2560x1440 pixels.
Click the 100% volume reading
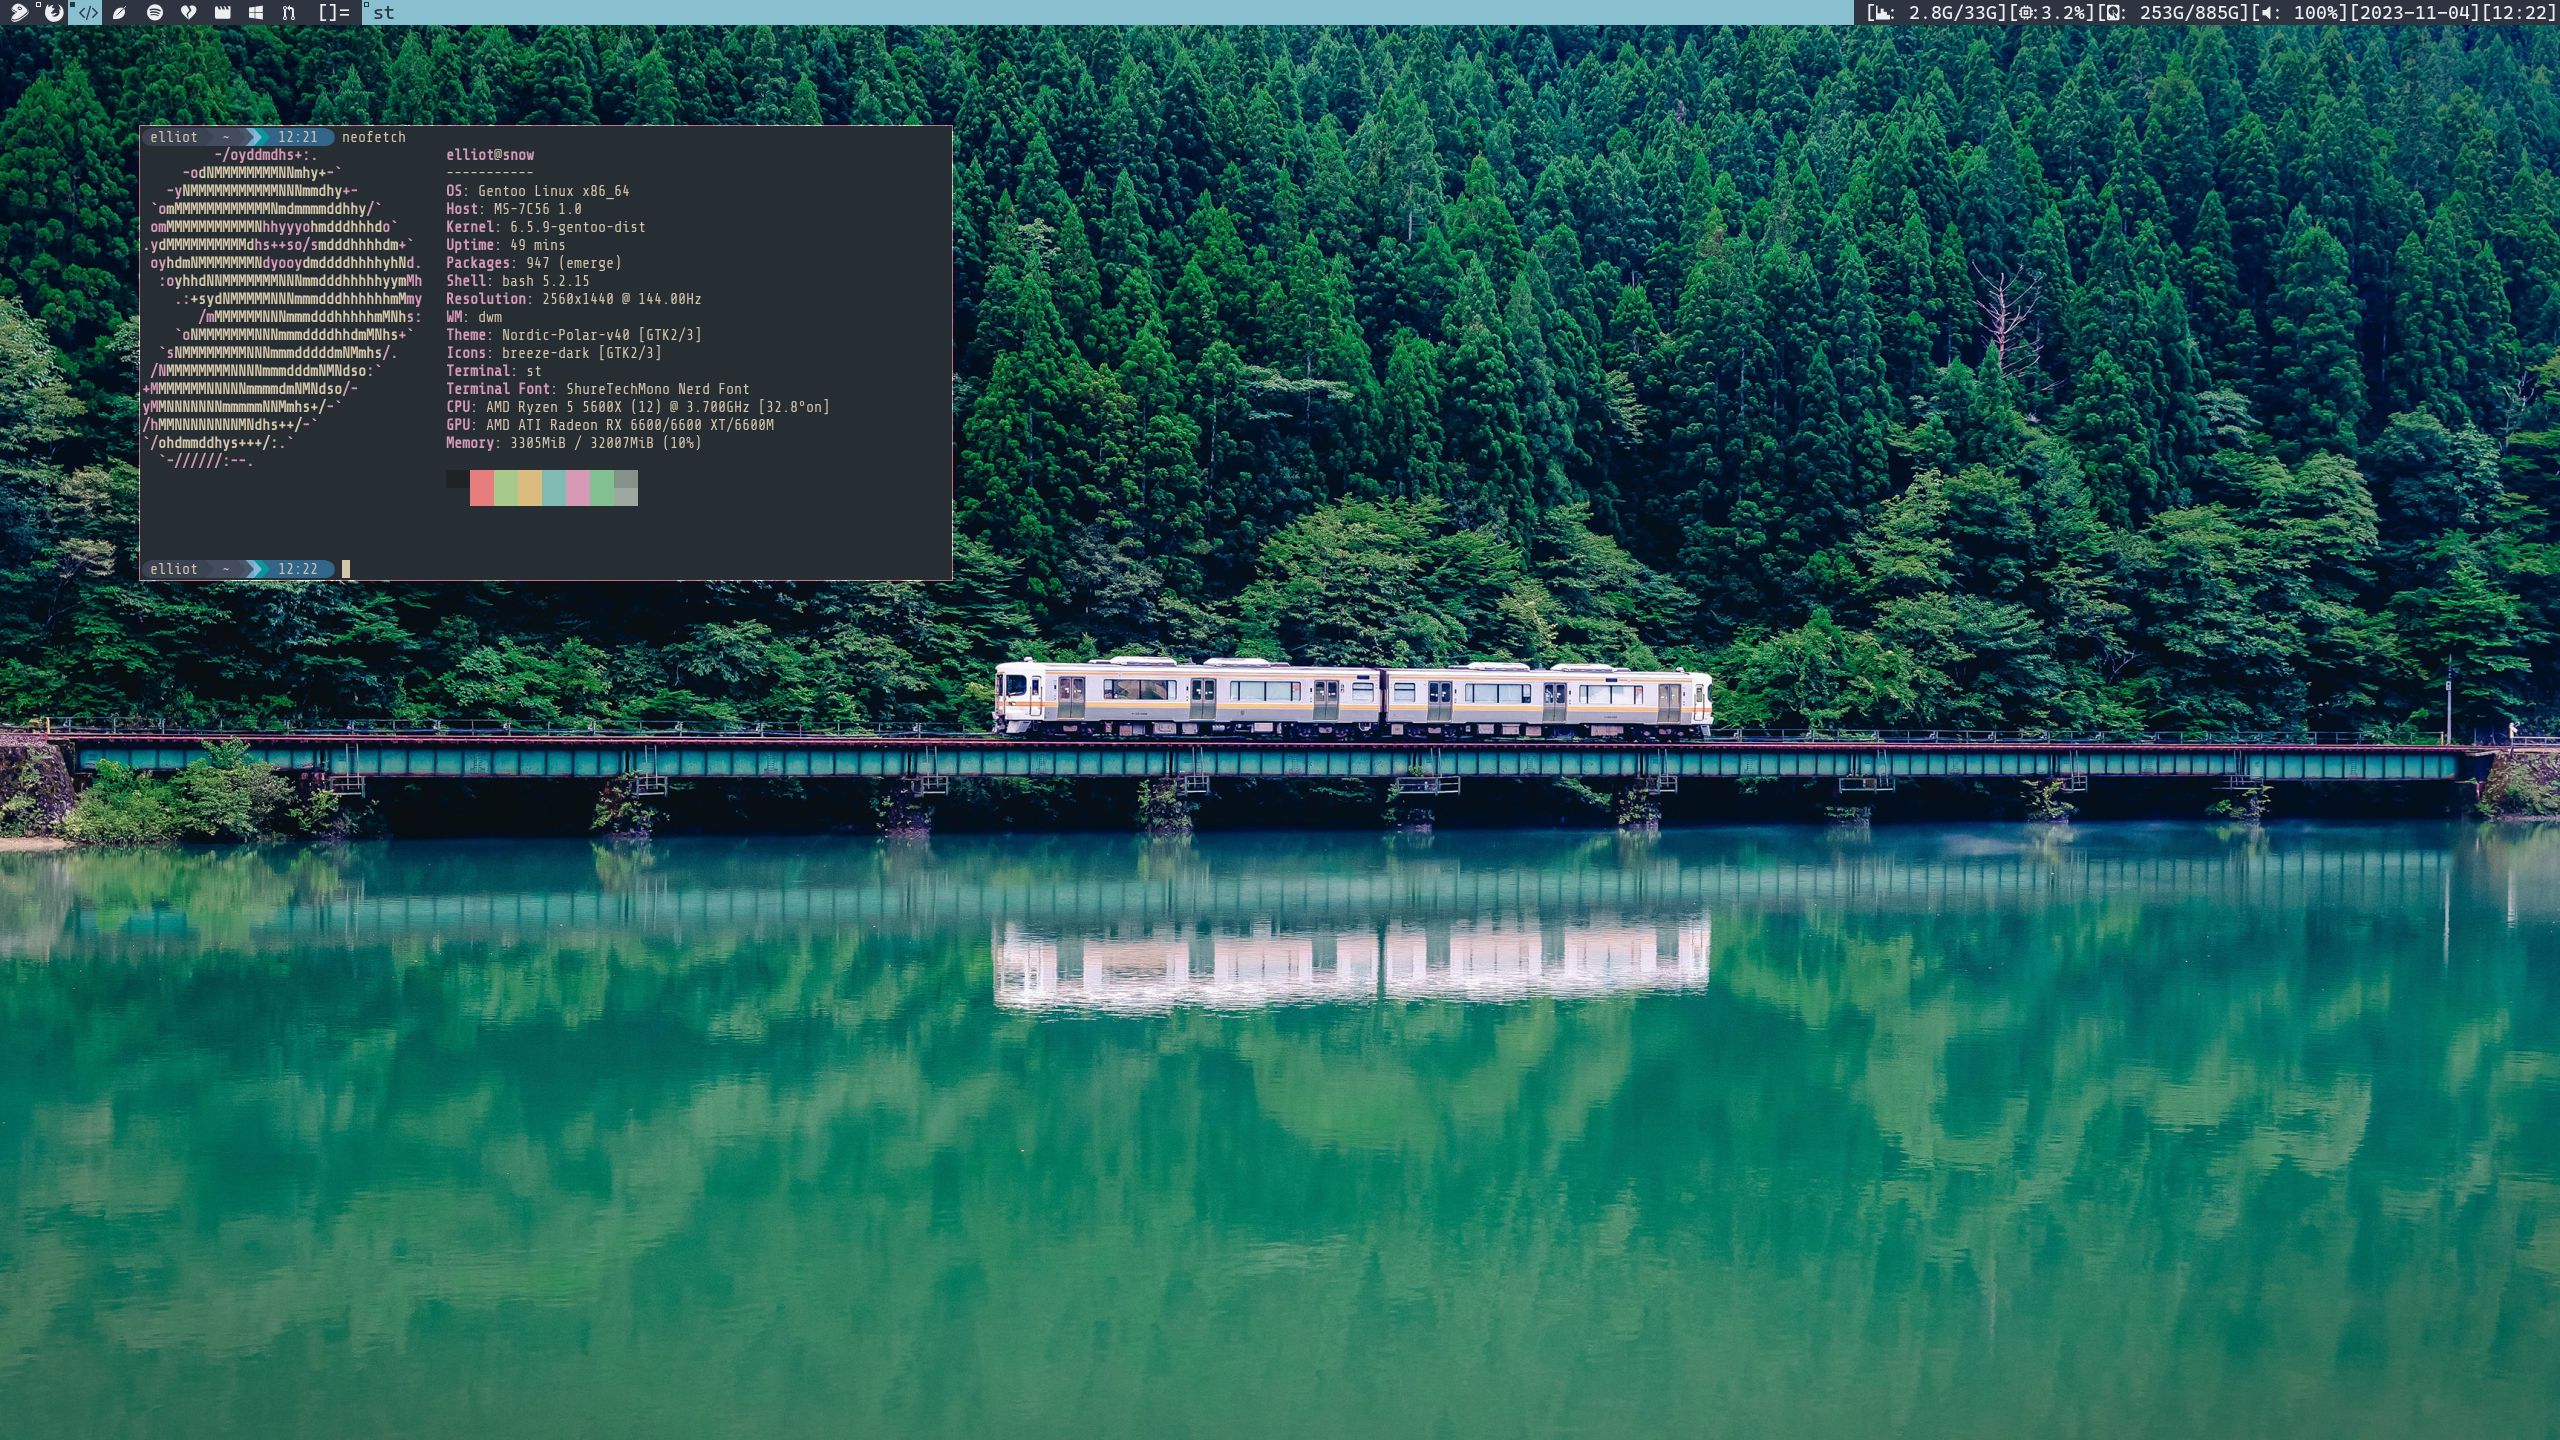click(x=2314, y=12)
